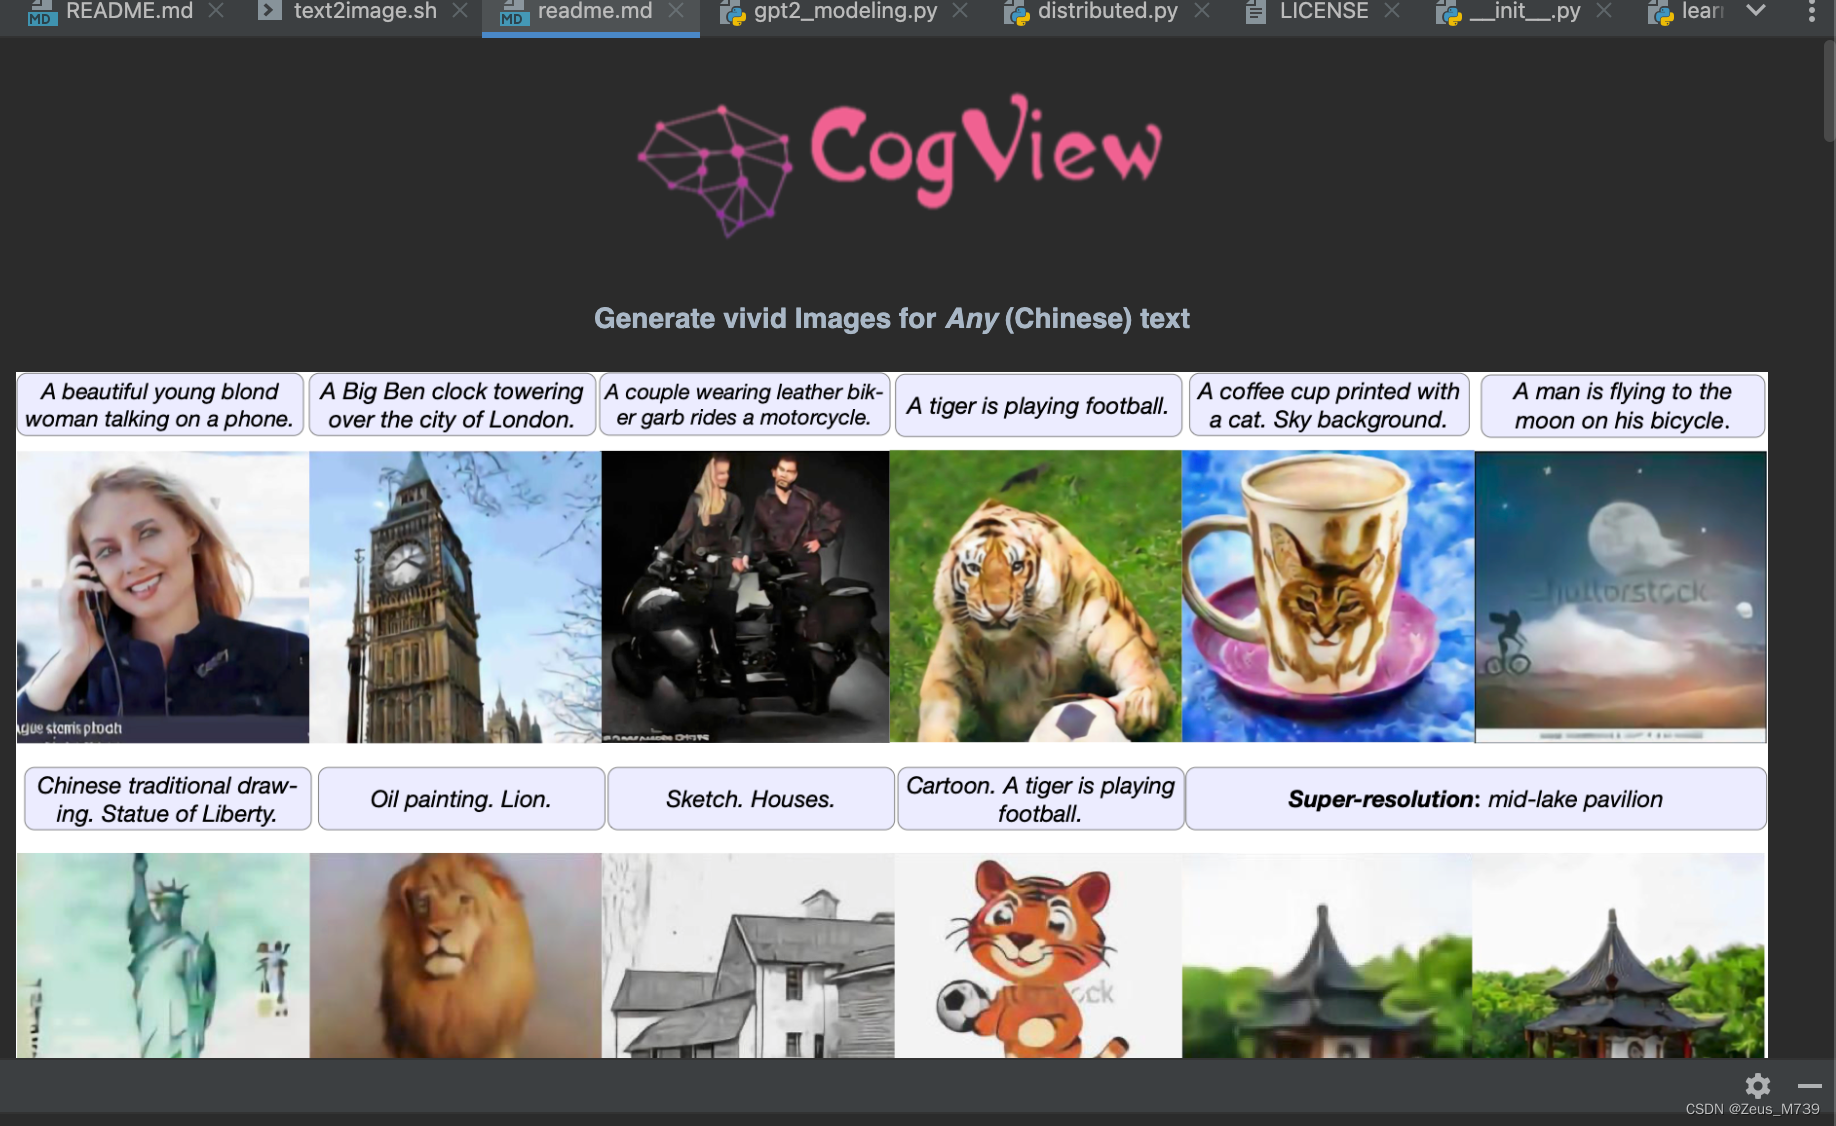
Task: Switch to the distributed.py tab
Action: 1106,12
